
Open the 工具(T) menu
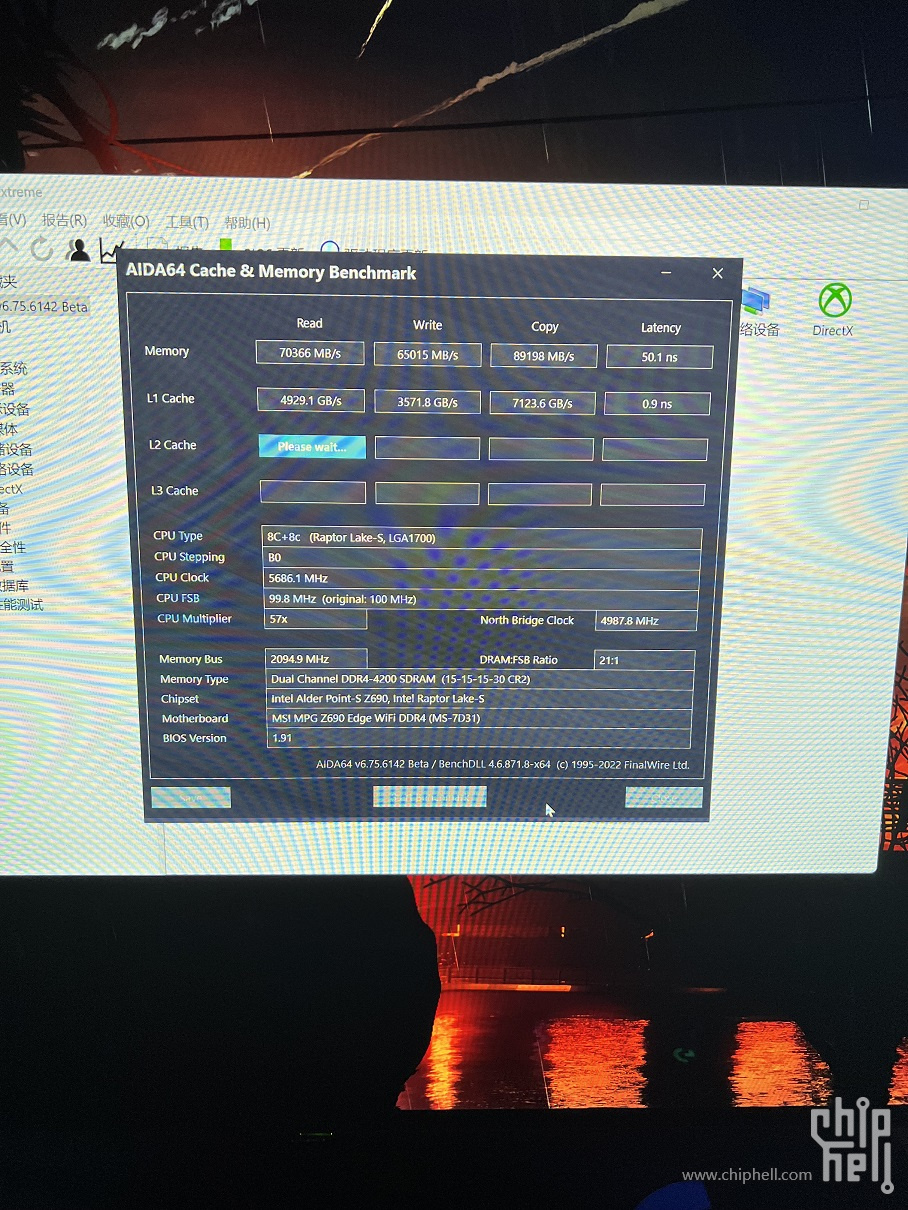pos(187,222)
